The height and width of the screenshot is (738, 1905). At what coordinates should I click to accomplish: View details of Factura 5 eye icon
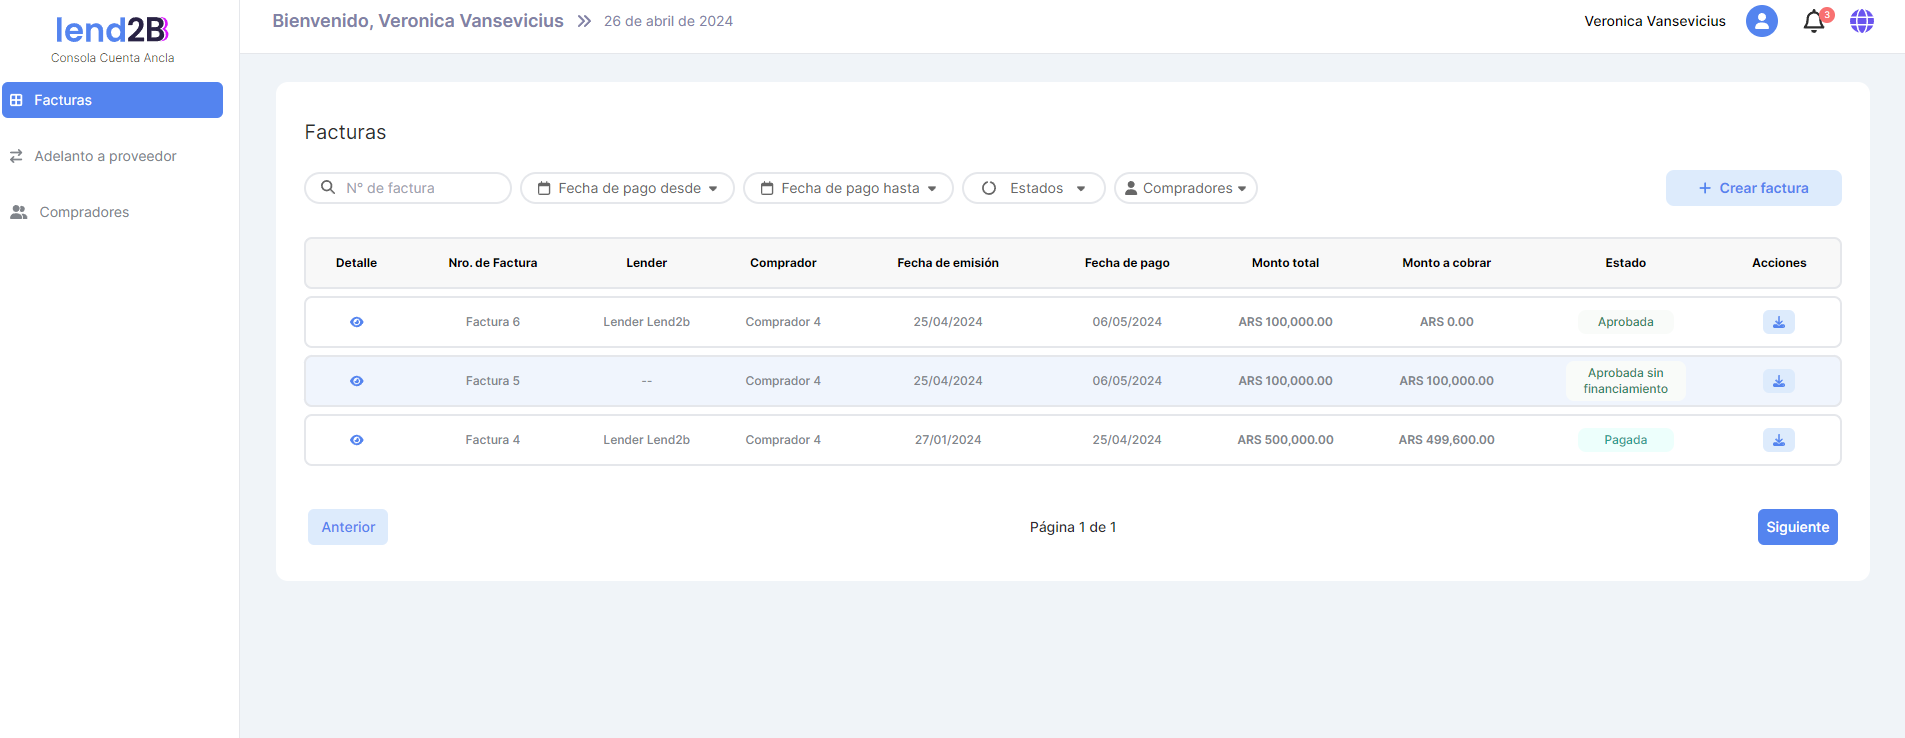(x=356, y=381)
